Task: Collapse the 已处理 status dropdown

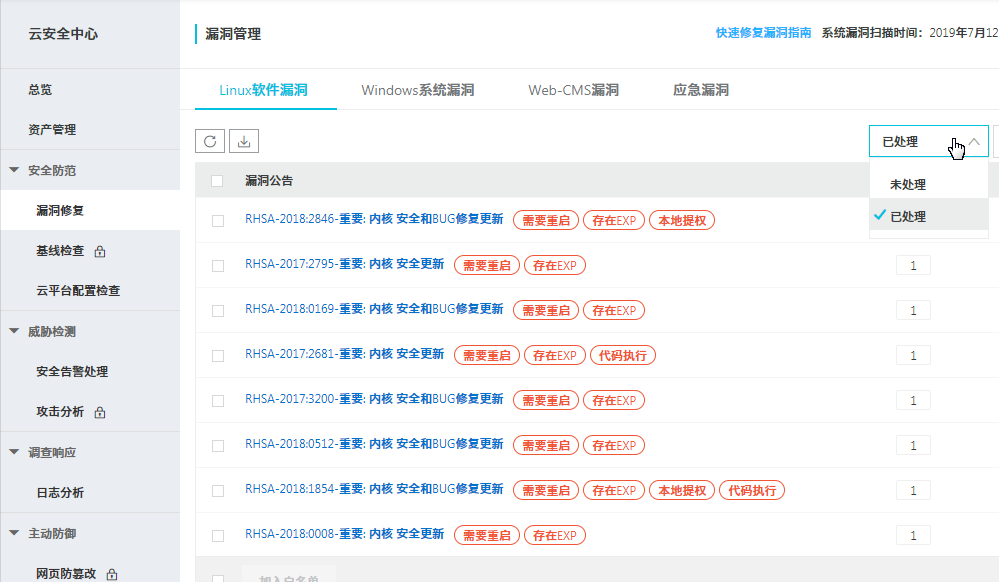Action: pos(928,141)
